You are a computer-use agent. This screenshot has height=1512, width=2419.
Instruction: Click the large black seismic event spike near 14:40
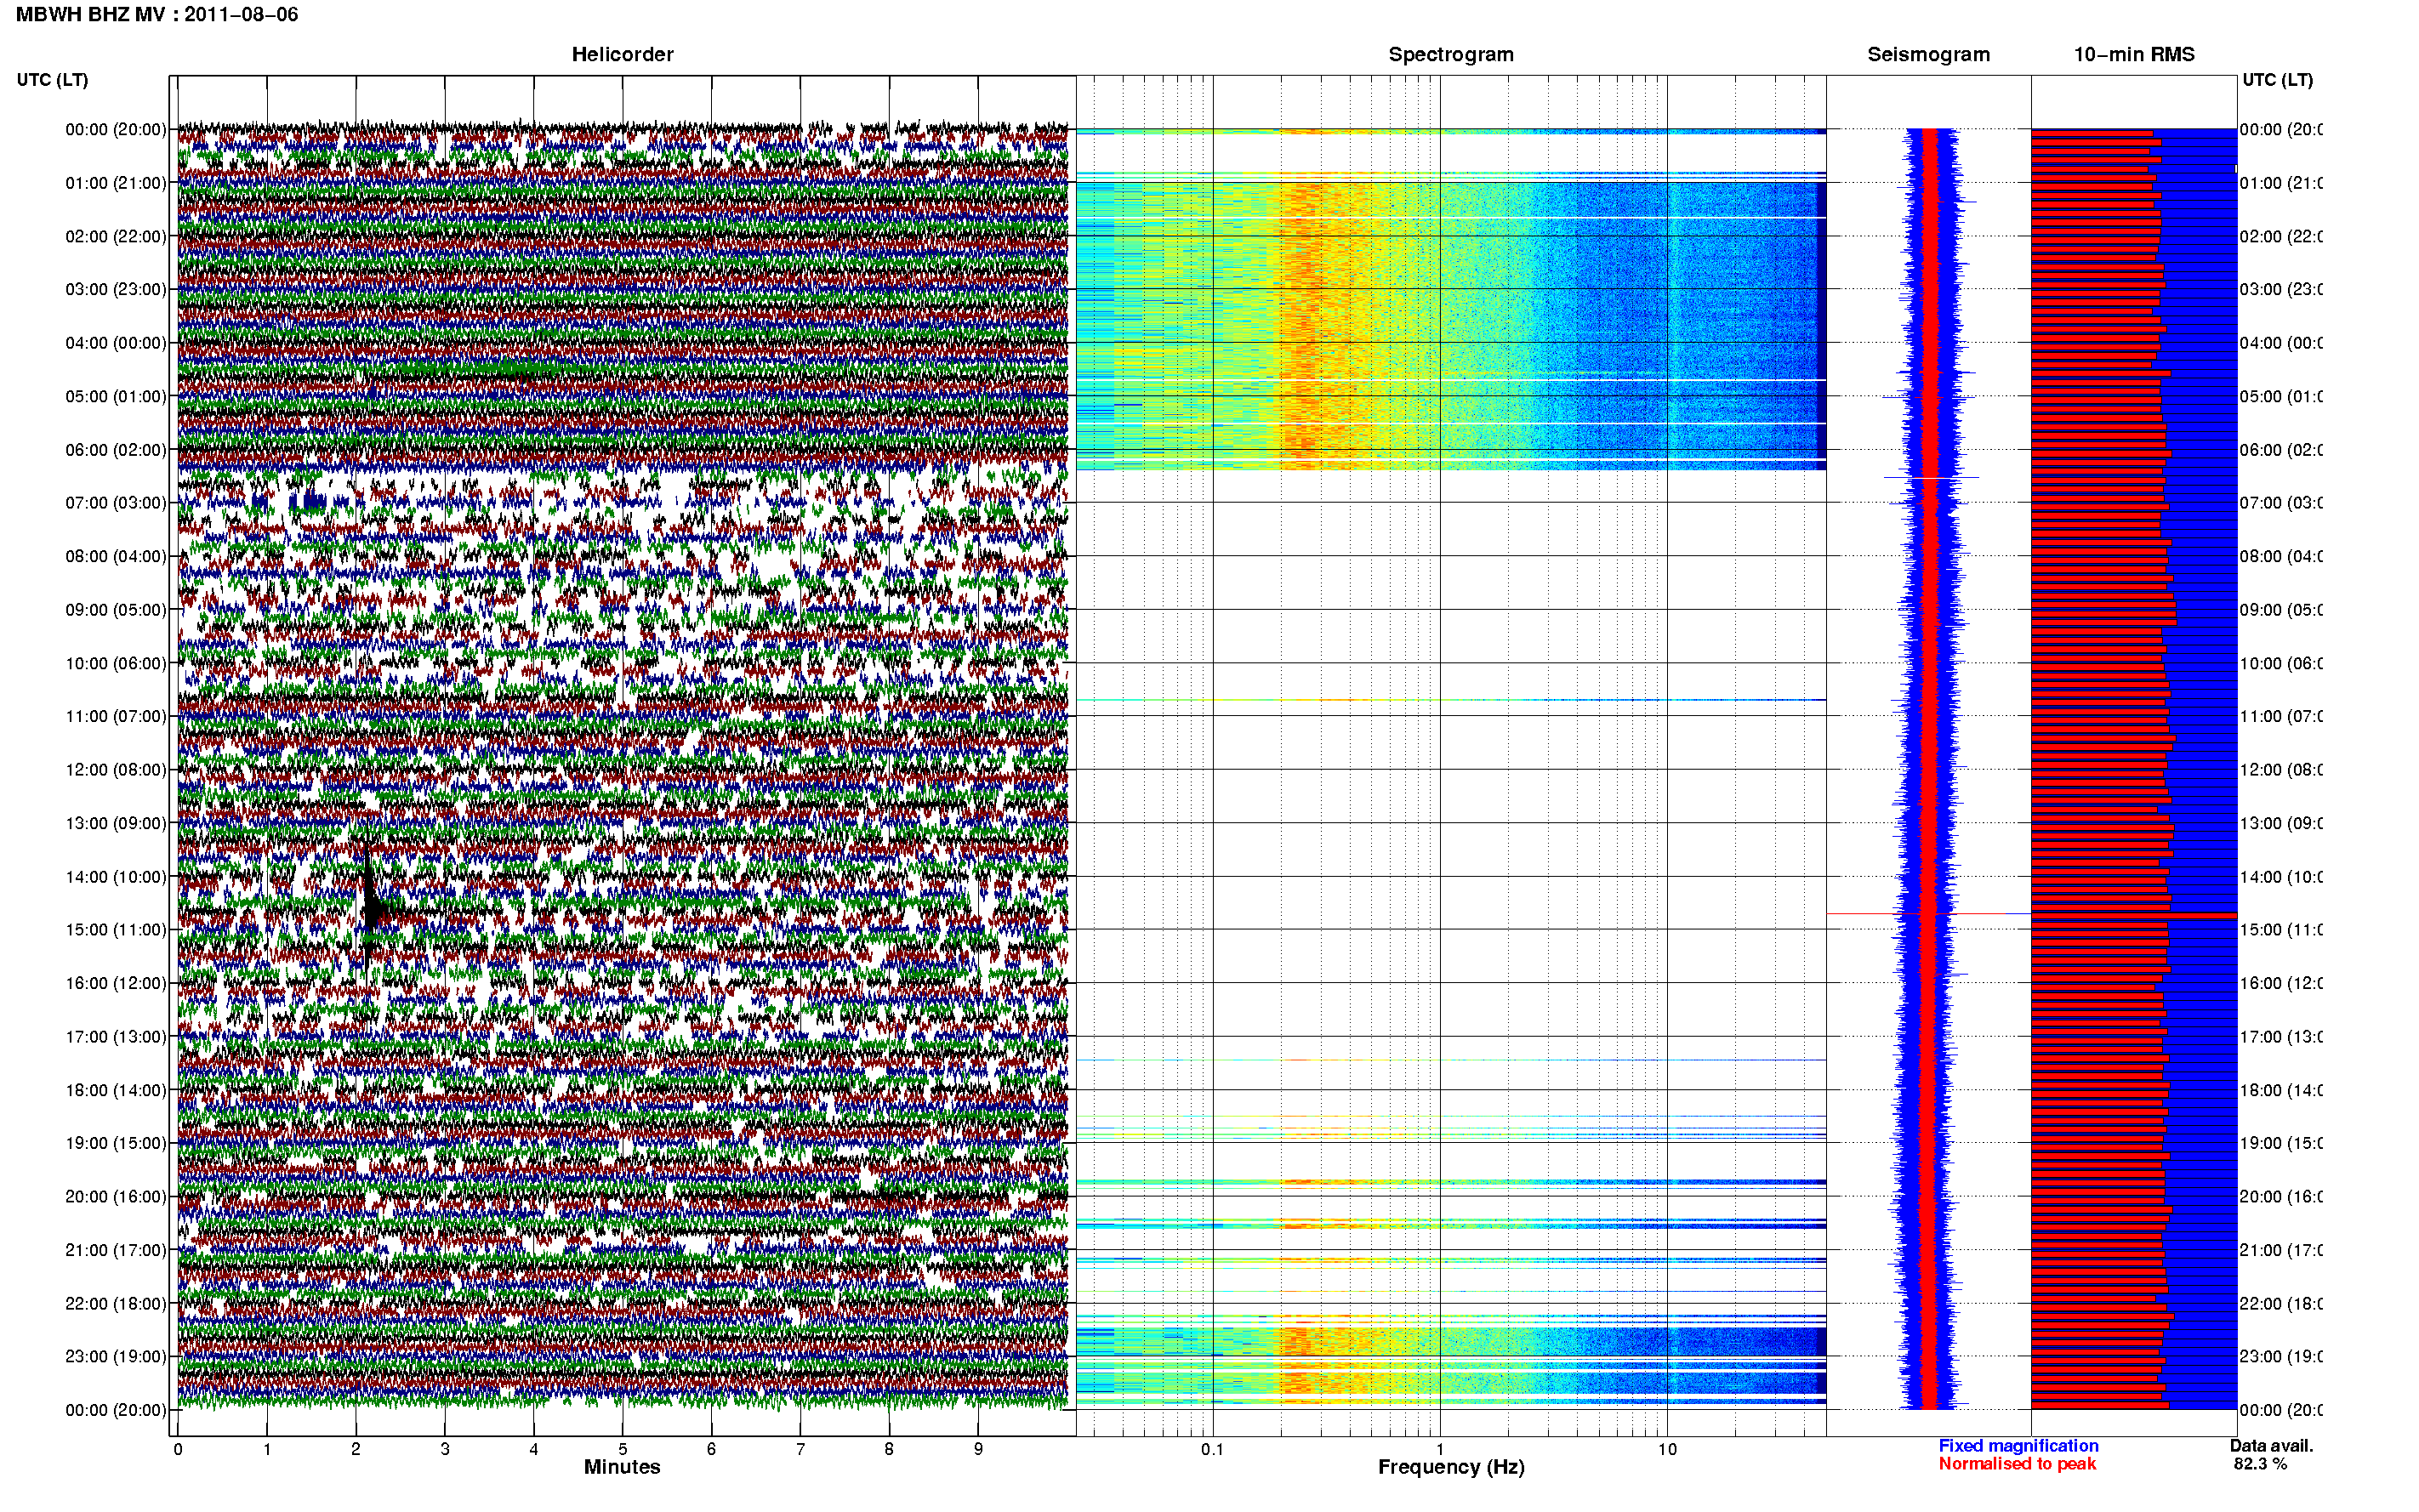370,907
